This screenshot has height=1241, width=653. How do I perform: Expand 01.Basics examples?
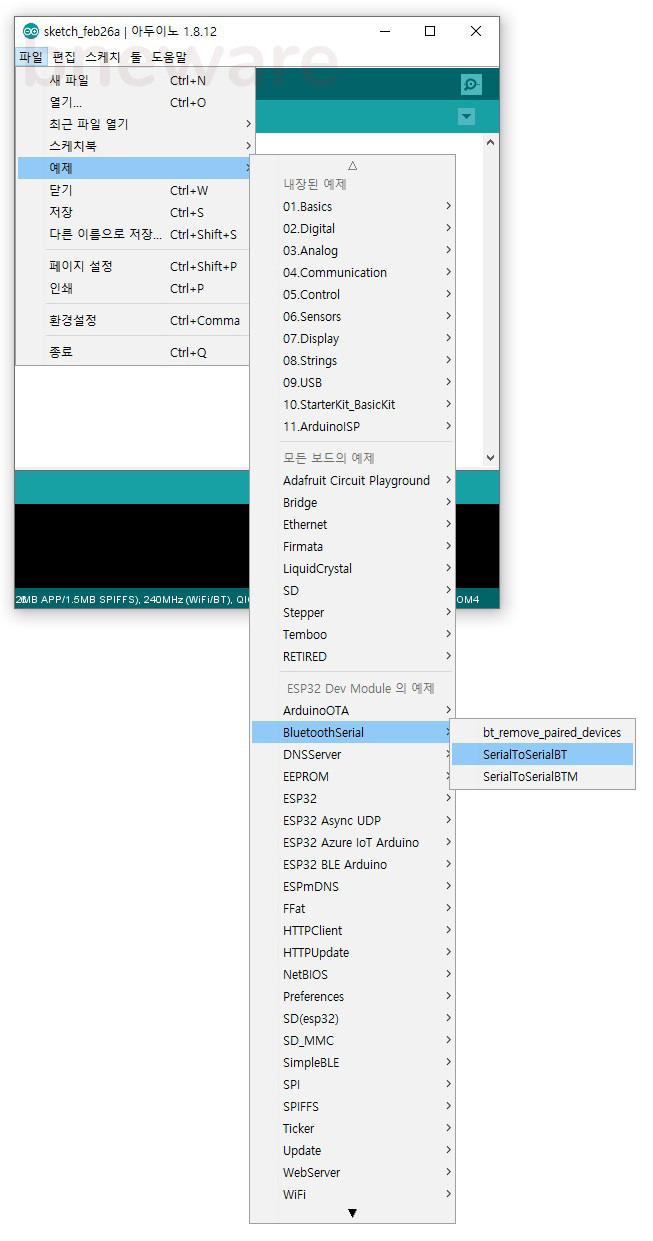352,206
